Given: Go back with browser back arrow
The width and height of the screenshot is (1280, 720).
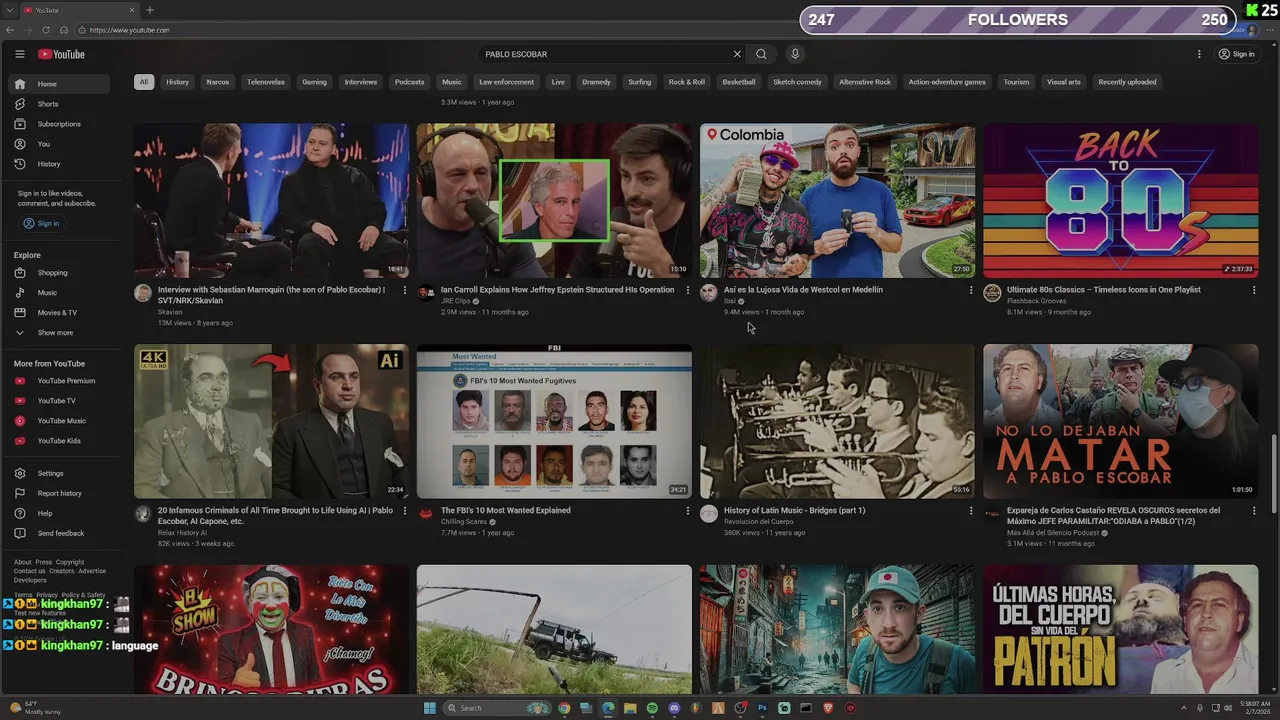Looking at the screenshot, I should coord(10,30).
